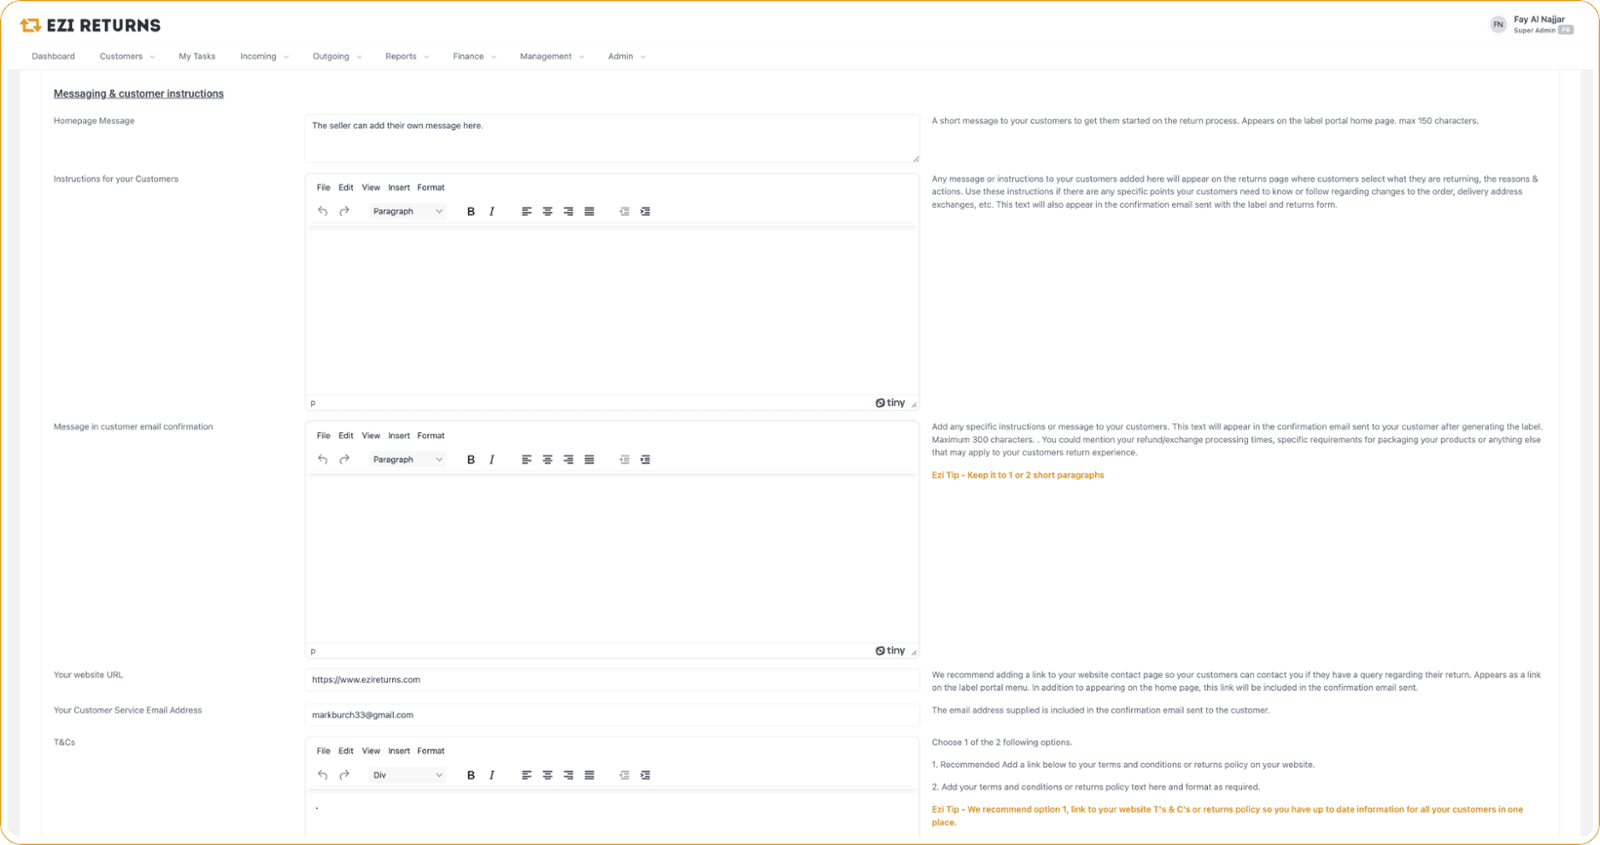Screen dimensions: 1600x845
Task: Click the Homepage Message text box
Action: (611, 138)
